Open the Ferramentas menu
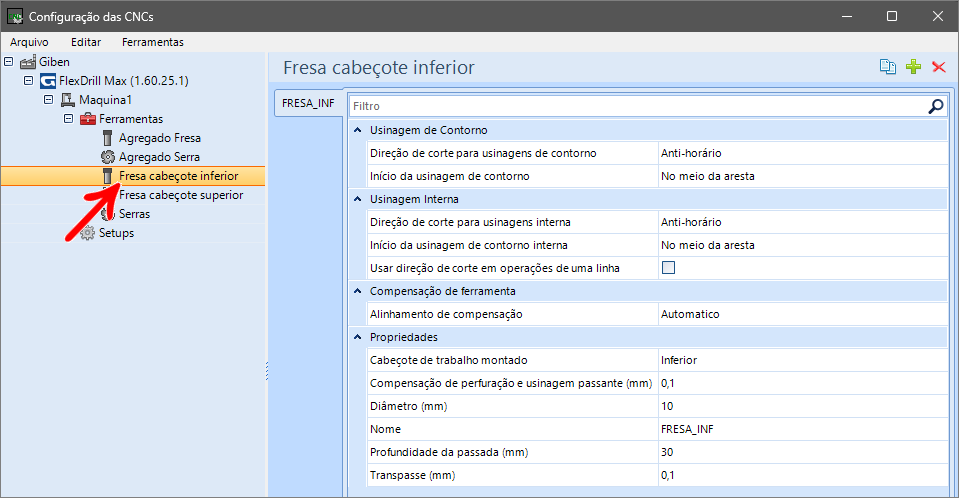959x498 pixels. click(153, 42)
